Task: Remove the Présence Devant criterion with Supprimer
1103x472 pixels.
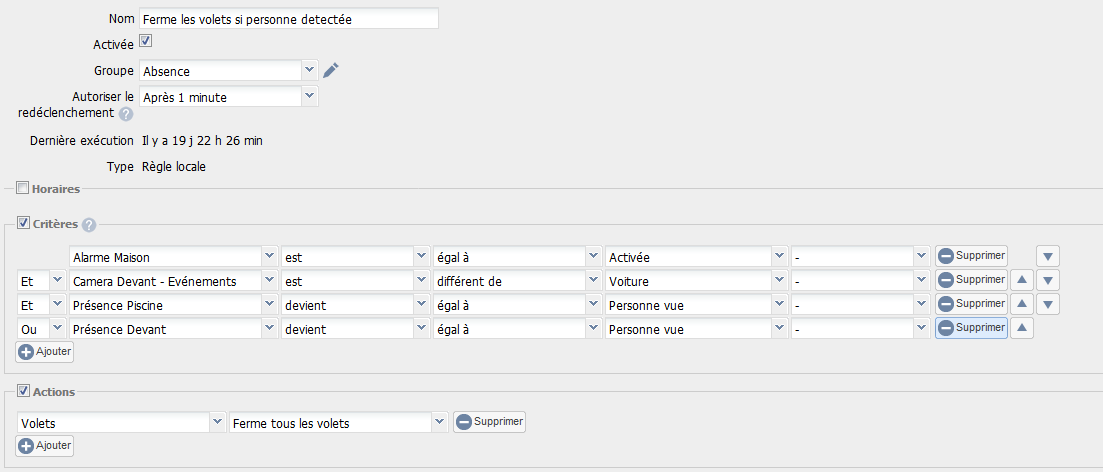Action: pos(971,328)
